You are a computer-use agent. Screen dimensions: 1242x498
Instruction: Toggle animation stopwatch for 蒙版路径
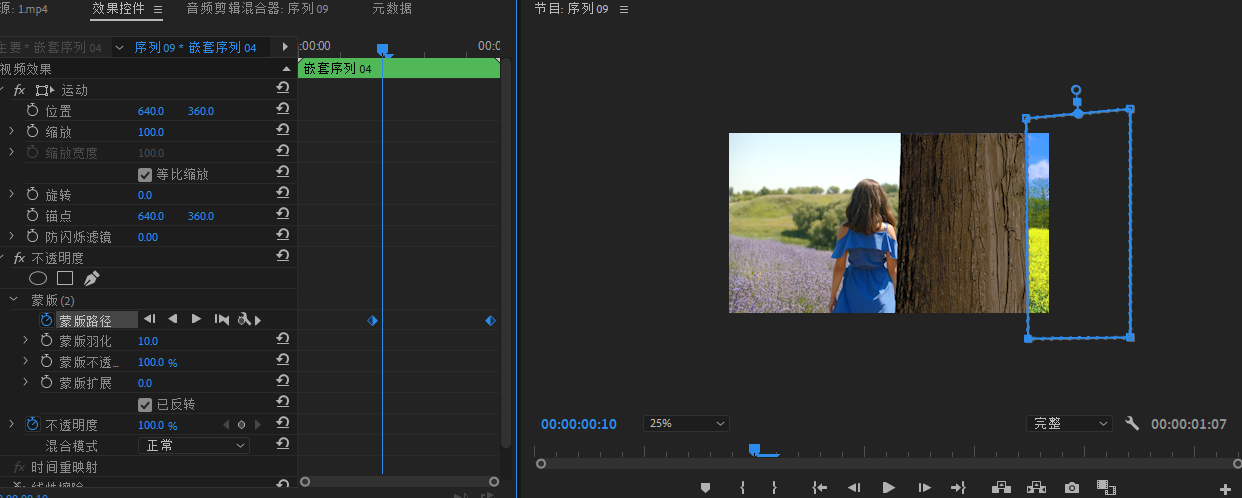click(46, 320)
